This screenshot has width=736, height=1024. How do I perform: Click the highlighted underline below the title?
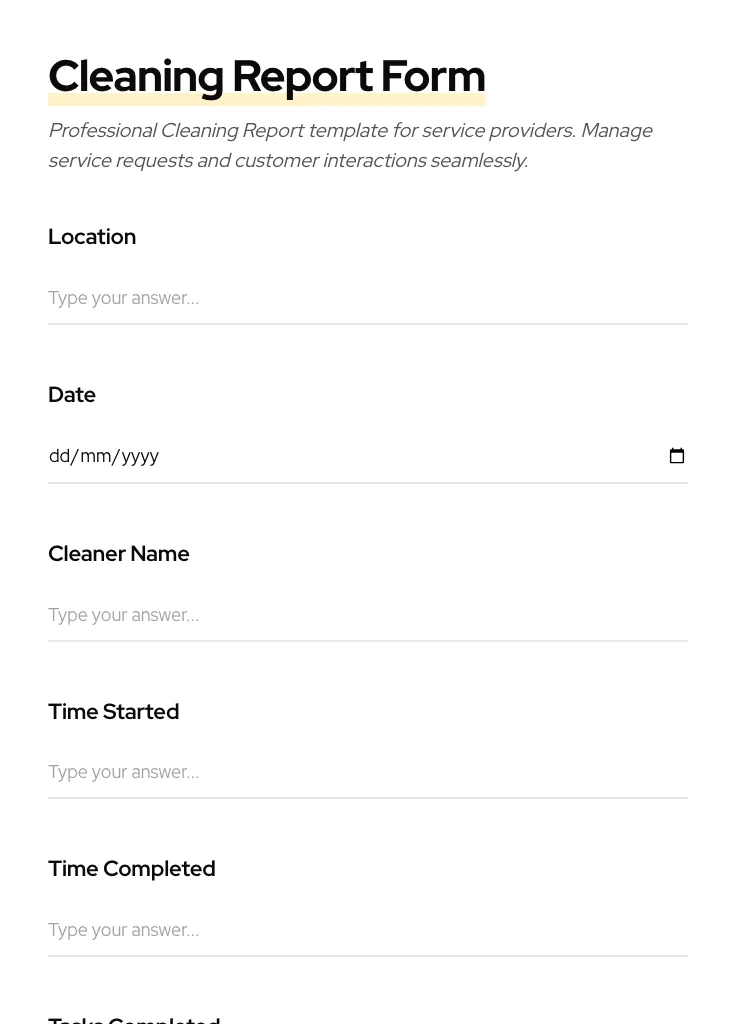coord(266,99)
